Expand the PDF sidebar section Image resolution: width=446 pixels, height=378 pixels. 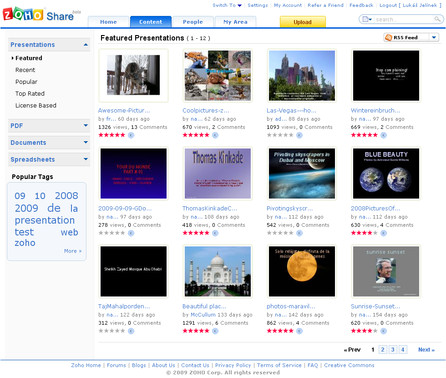86,126
